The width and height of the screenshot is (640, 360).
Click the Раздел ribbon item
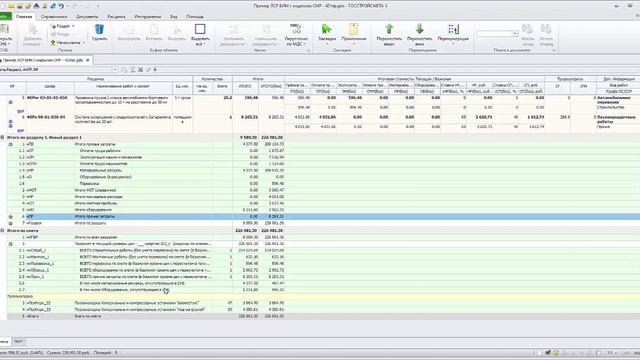tap(63, 26)
